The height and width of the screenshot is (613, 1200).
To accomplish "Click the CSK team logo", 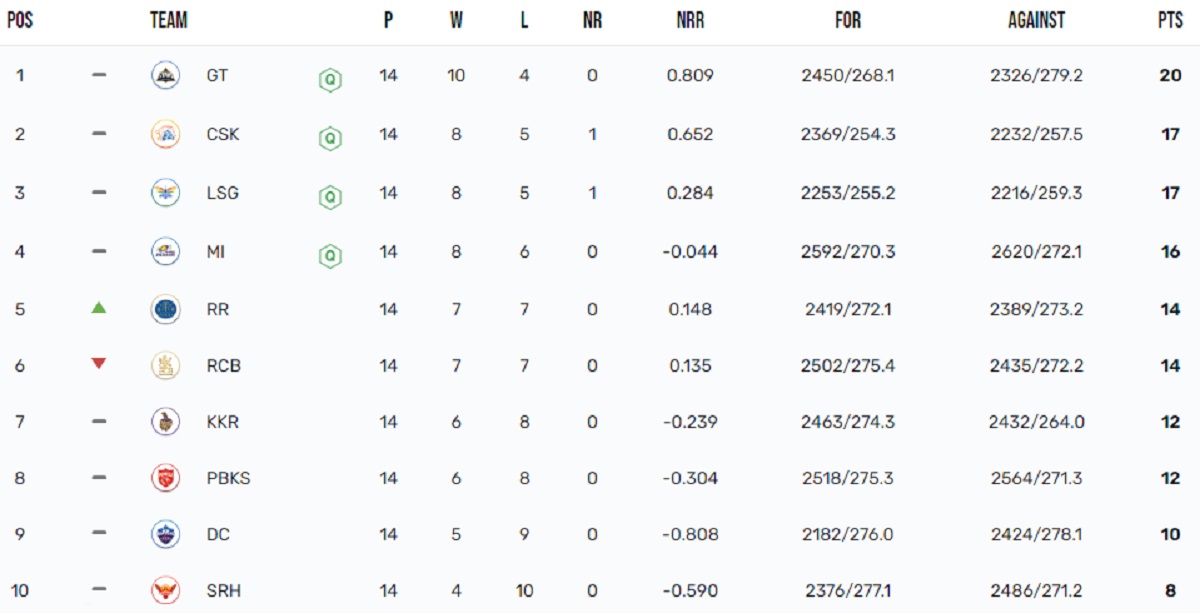I will click(165, 134).
